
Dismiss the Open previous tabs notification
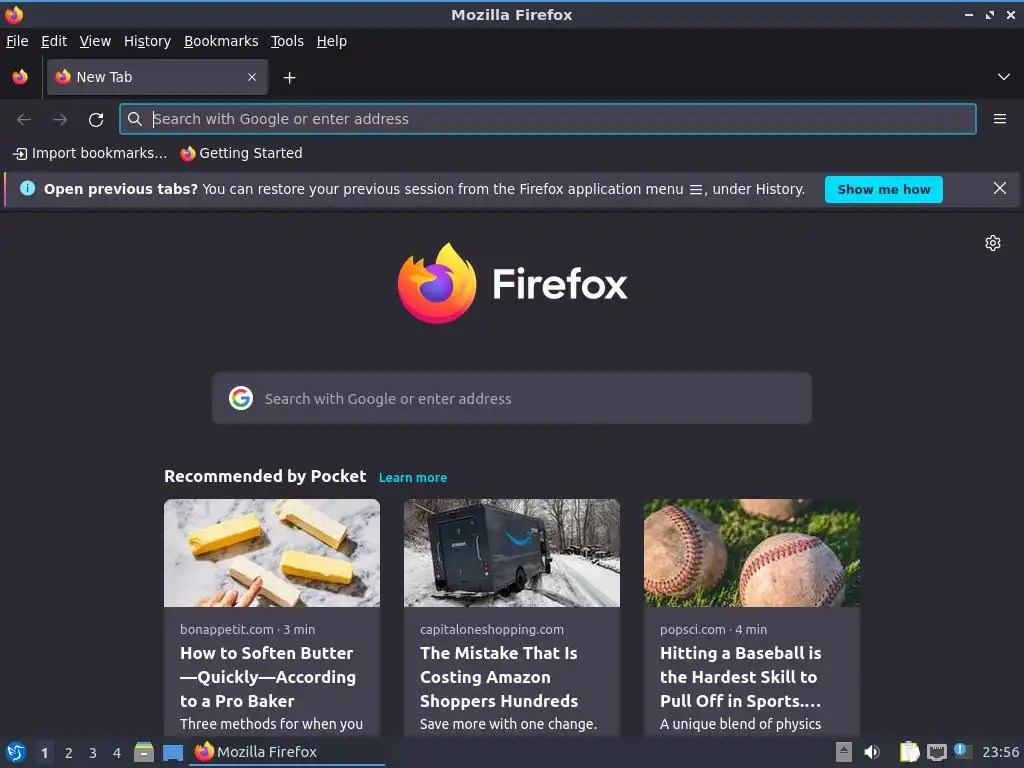(1000, 189)
